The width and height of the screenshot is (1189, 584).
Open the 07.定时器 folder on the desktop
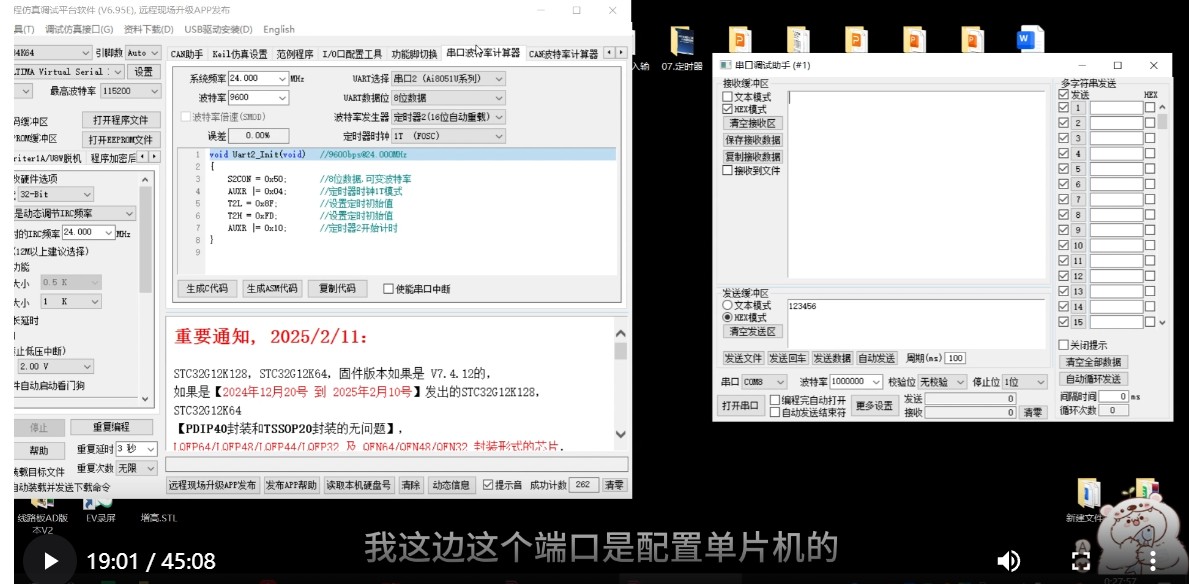pyautogui.click(x=683, y=38)
